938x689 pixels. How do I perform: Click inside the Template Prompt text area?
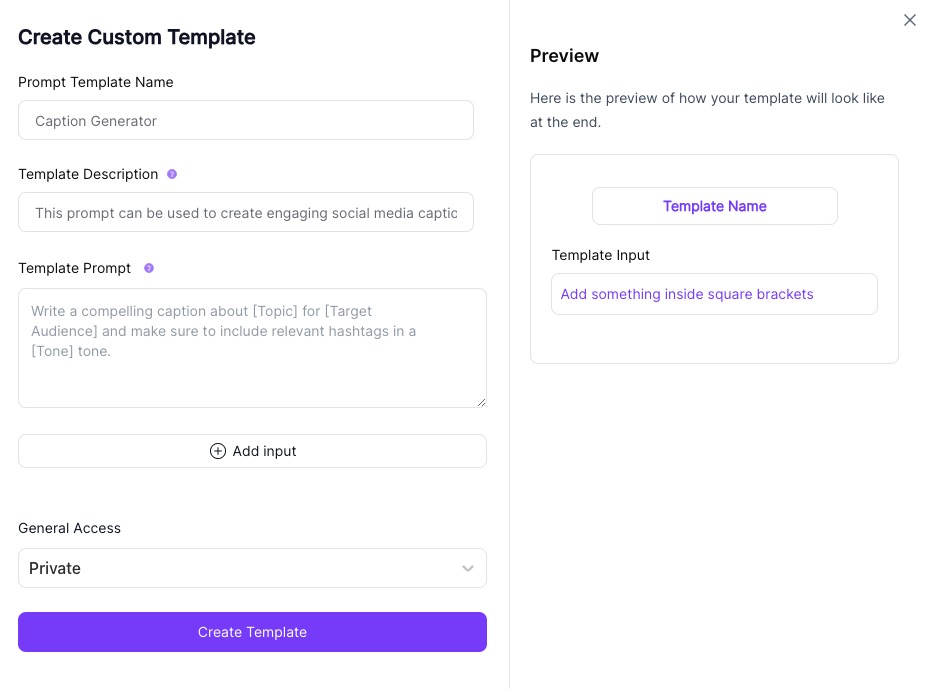click(252, 347)
